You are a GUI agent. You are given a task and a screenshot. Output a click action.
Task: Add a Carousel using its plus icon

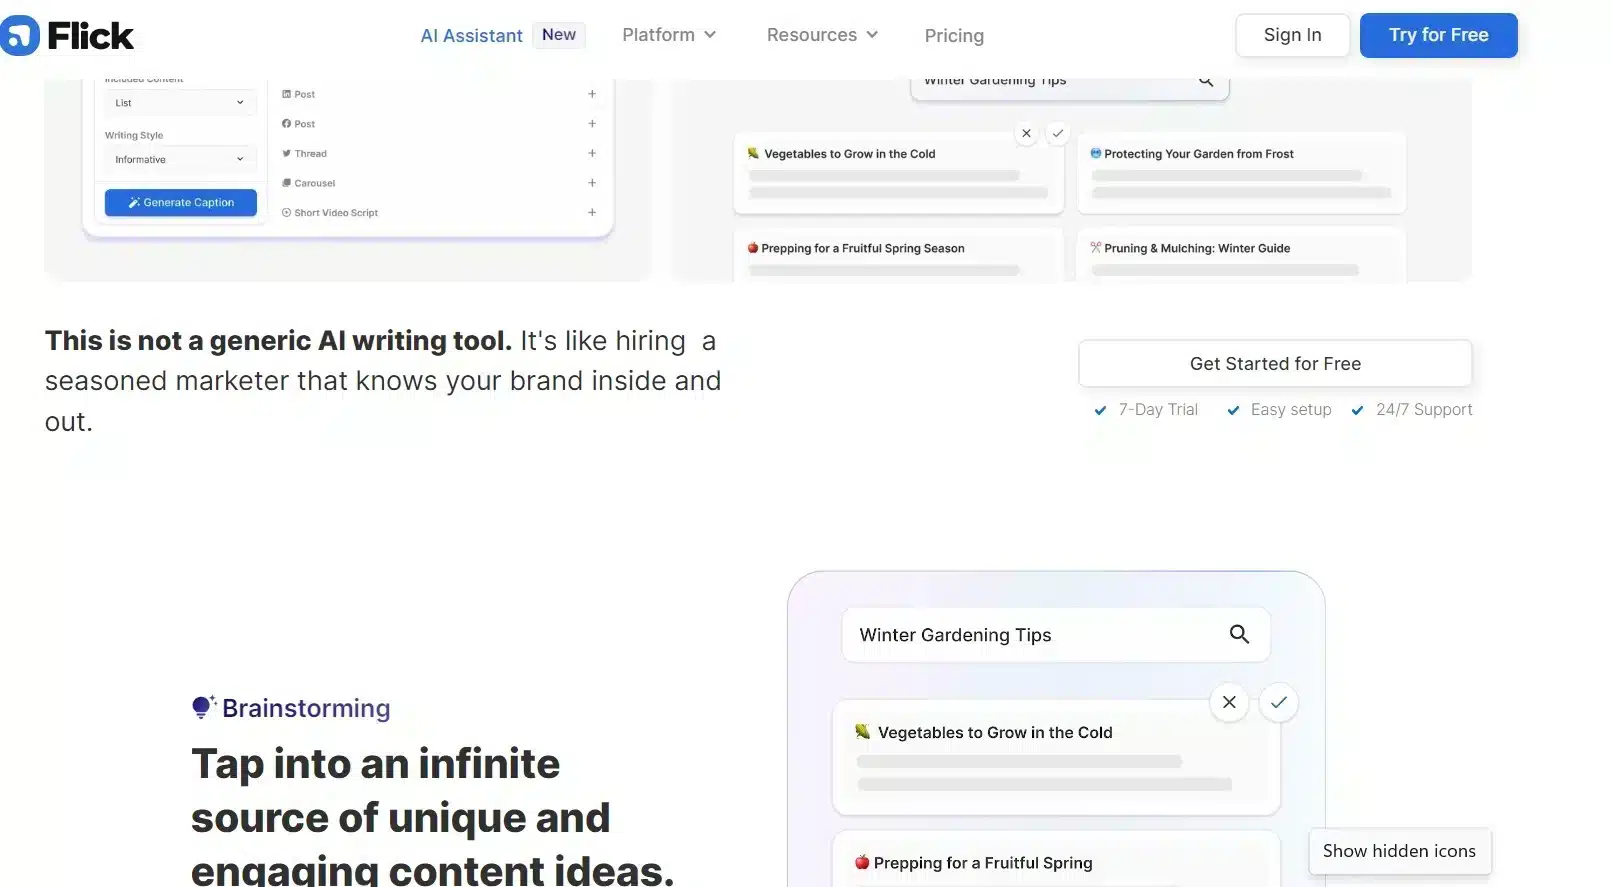(x=592, y=183)
